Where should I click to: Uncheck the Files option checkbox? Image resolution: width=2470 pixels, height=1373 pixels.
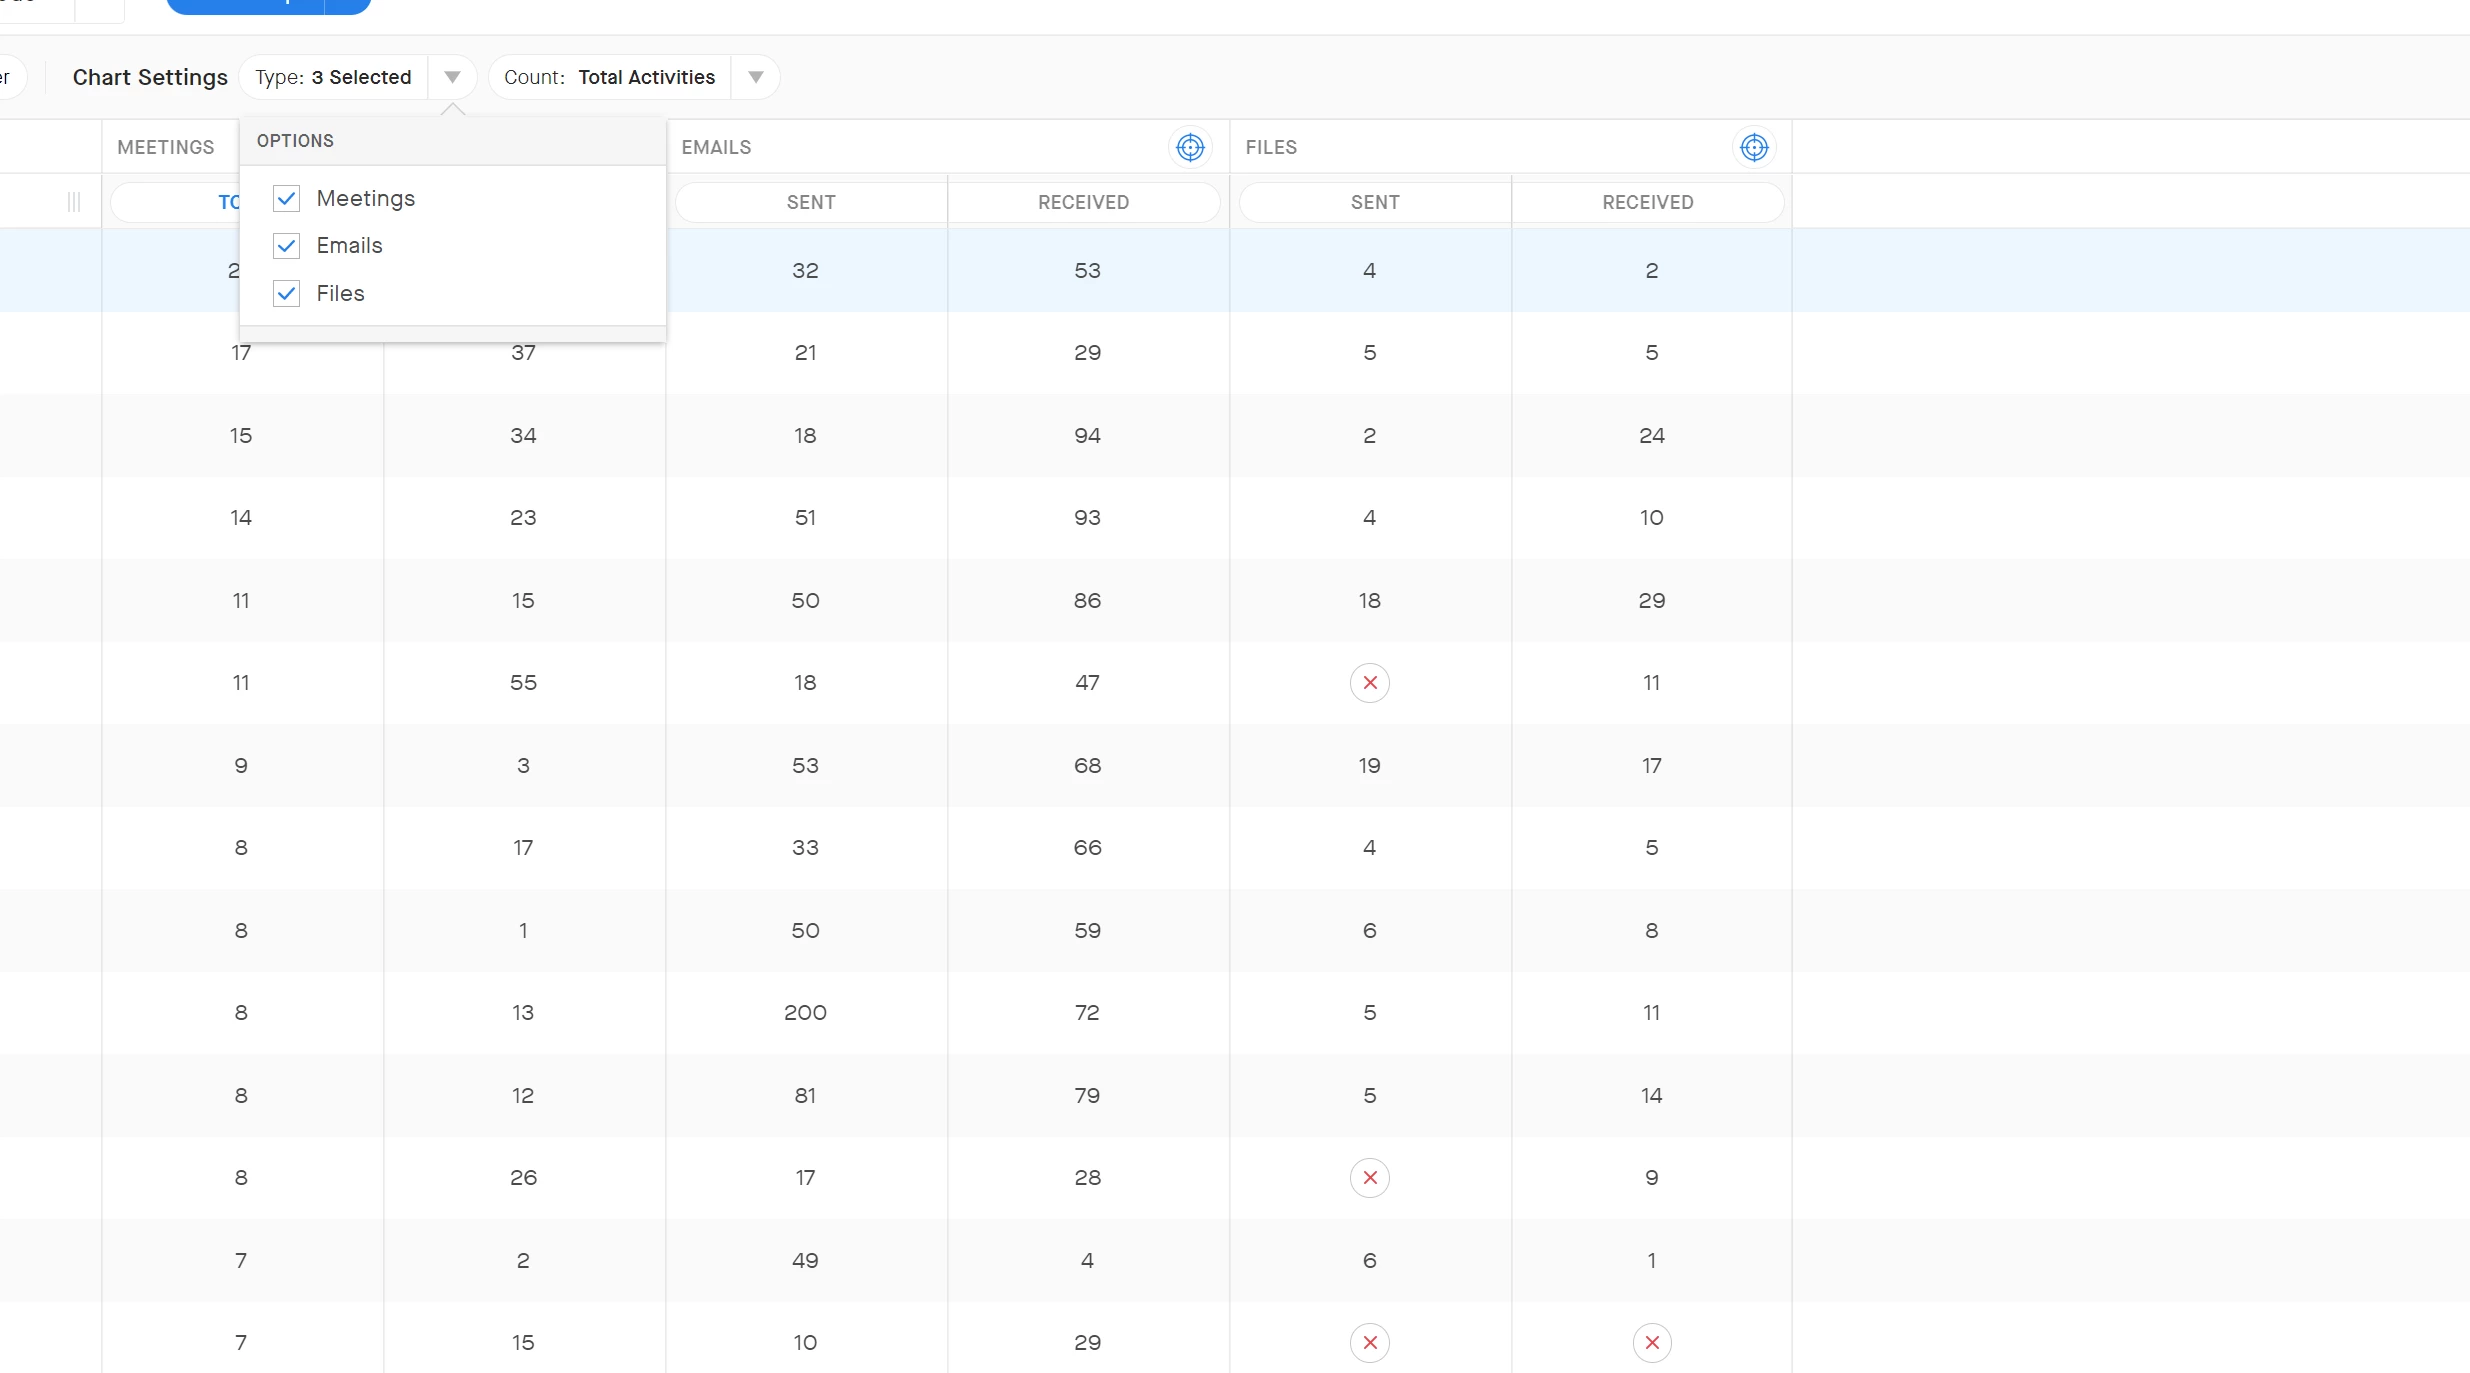coord(286,294)
